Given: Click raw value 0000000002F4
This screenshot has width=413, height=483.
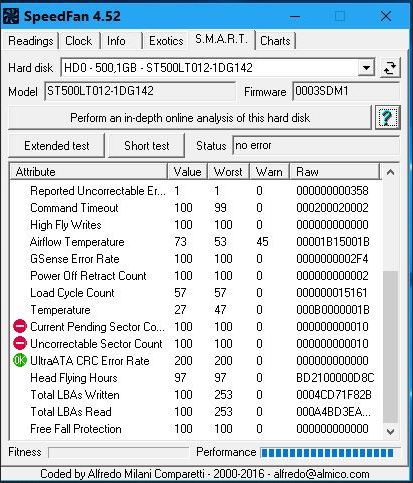Looking at the screenshot, I should [332, 259].
